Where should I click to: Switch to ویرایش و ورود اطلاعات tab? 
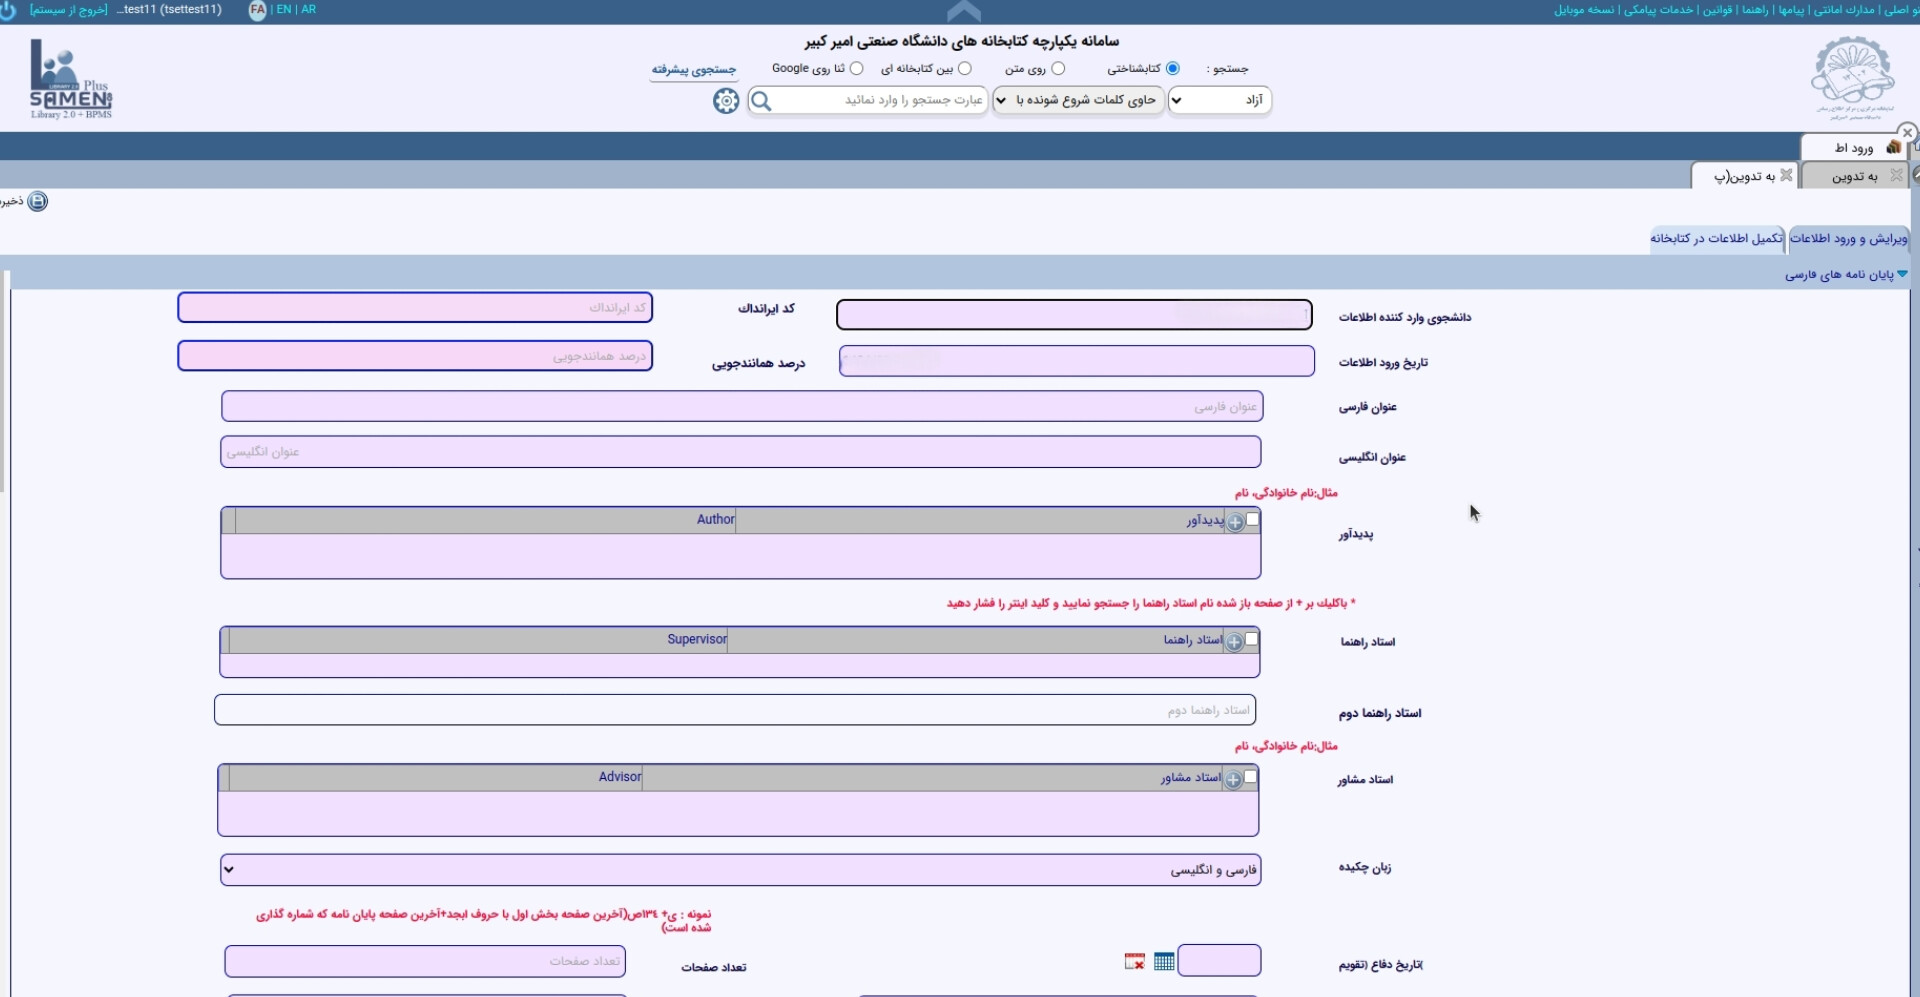tap(1849, 238)
